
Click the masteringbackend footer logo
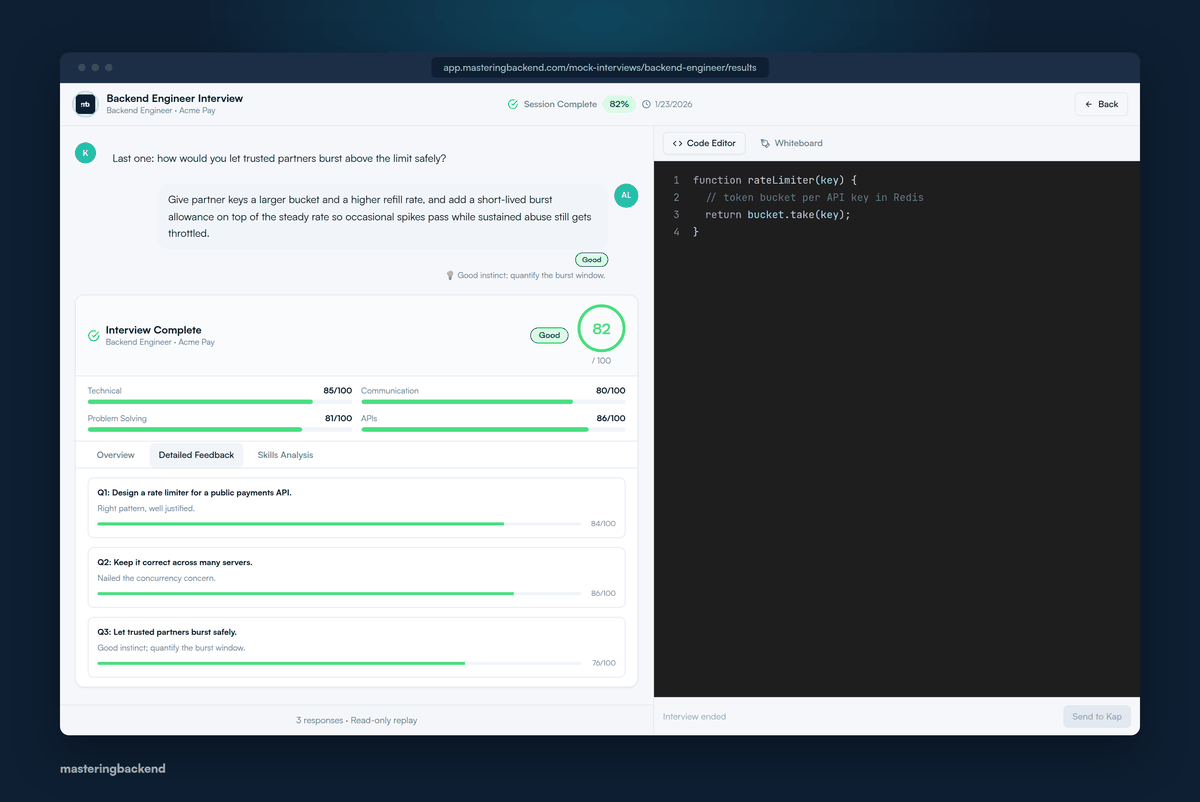tap(113, 769)
